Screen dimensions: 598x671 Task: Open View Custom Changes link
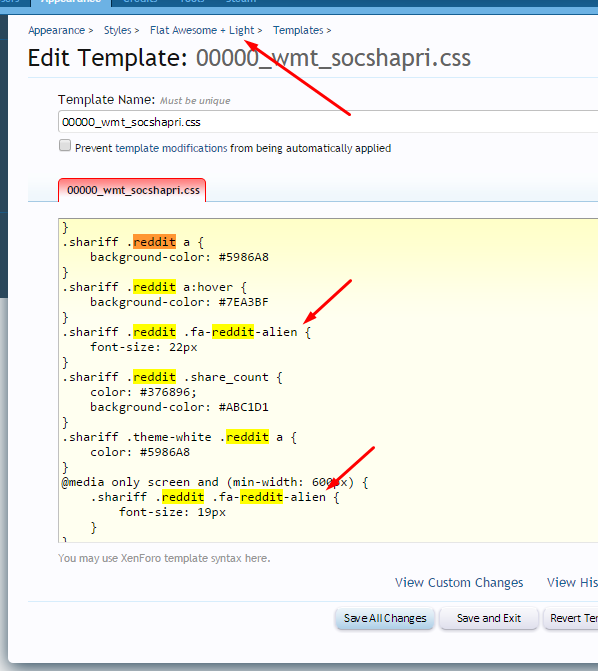tap(459, 583)
